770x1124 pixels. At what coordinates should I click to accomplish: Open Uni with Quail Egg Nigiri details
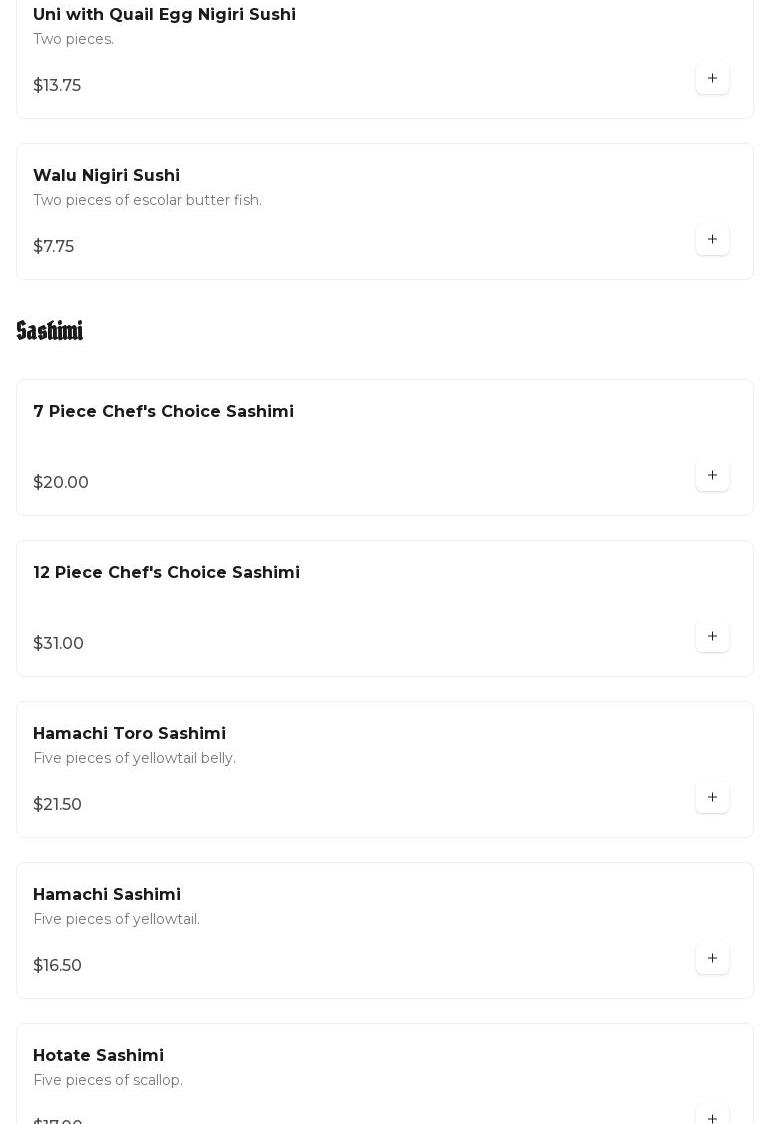coord(164,15)
